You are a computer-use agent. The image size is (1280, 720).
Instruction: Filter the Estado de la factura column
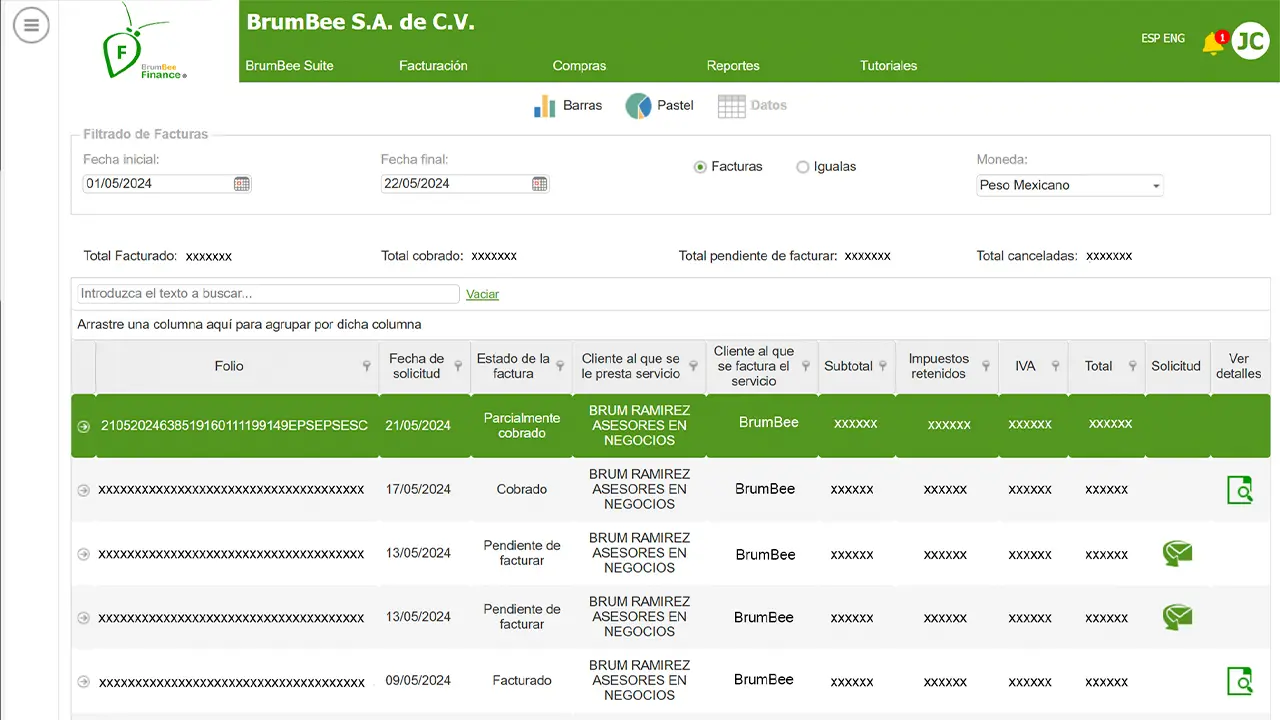(560, 366)
